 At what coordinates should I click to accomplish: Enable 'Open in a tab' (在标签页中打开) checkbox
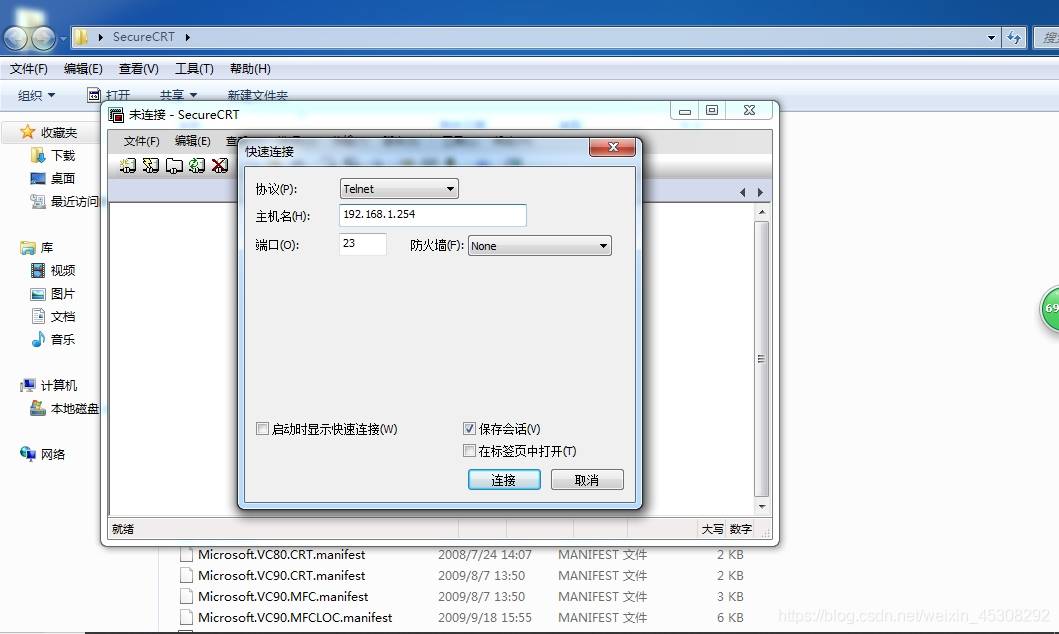469,450
